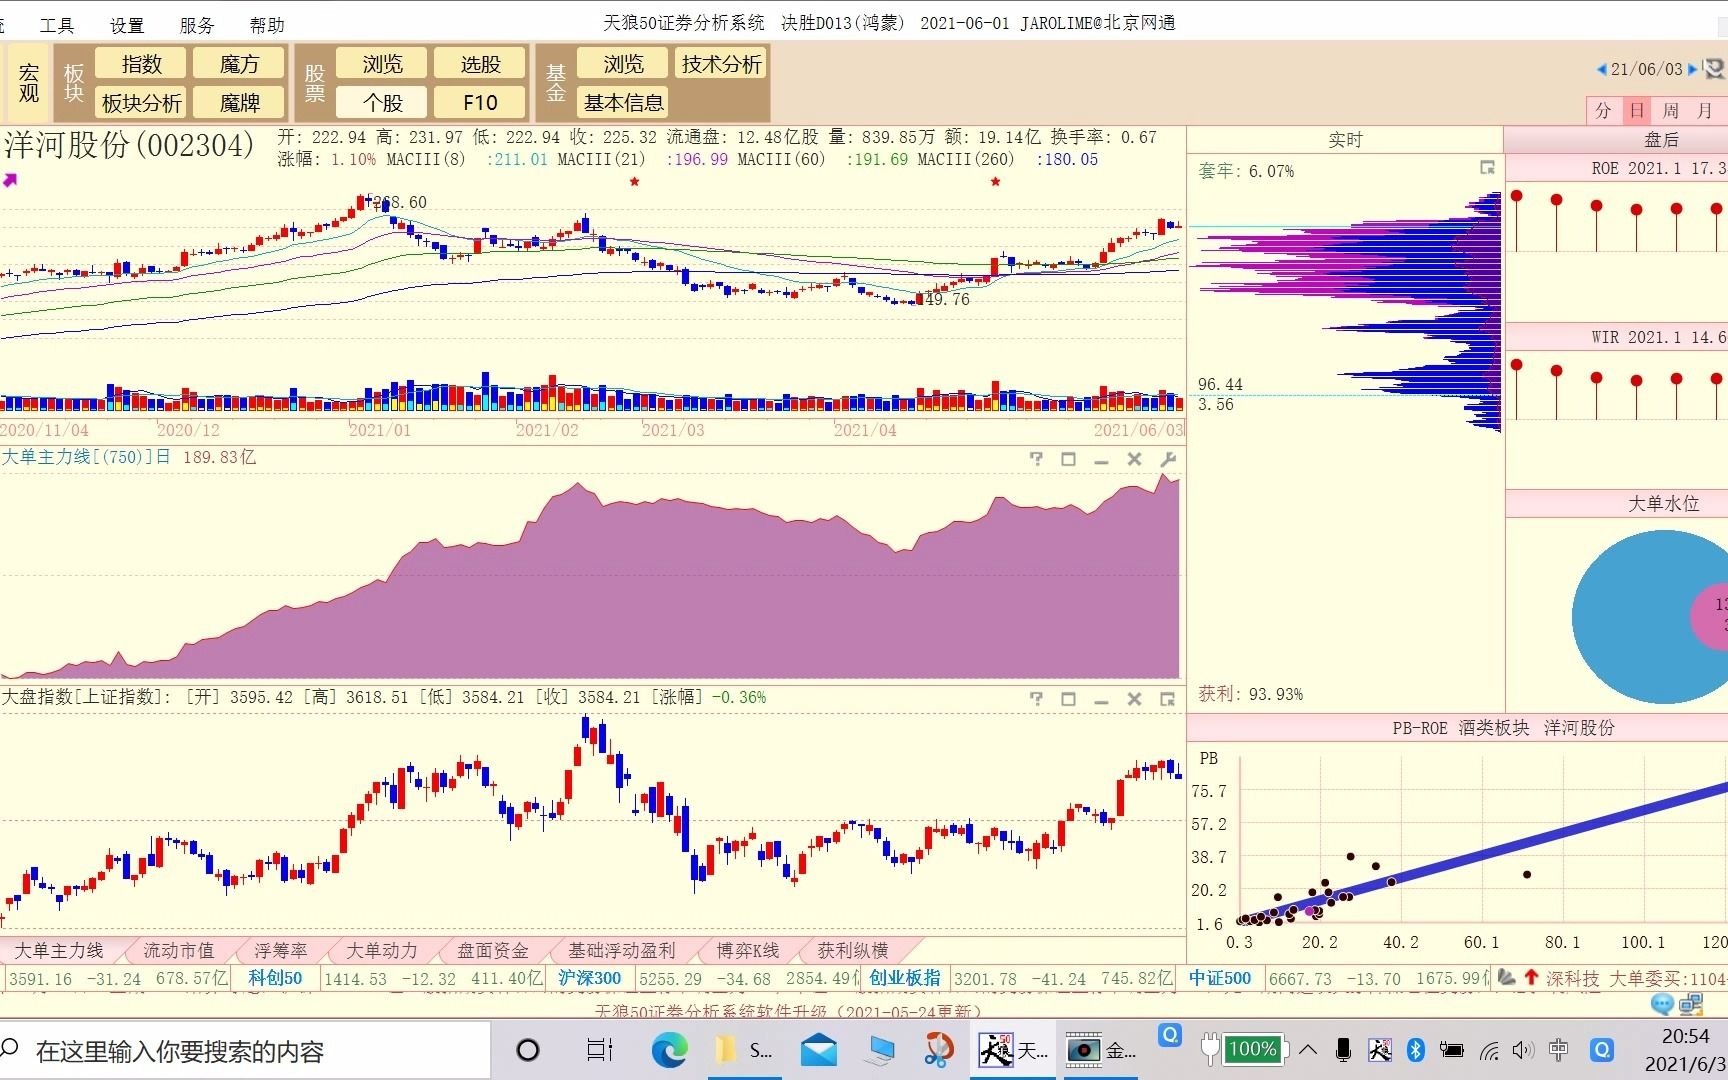Click the 科创50 index label
This screenshot has height=1080, width=1728.
[x=275, y=978]
